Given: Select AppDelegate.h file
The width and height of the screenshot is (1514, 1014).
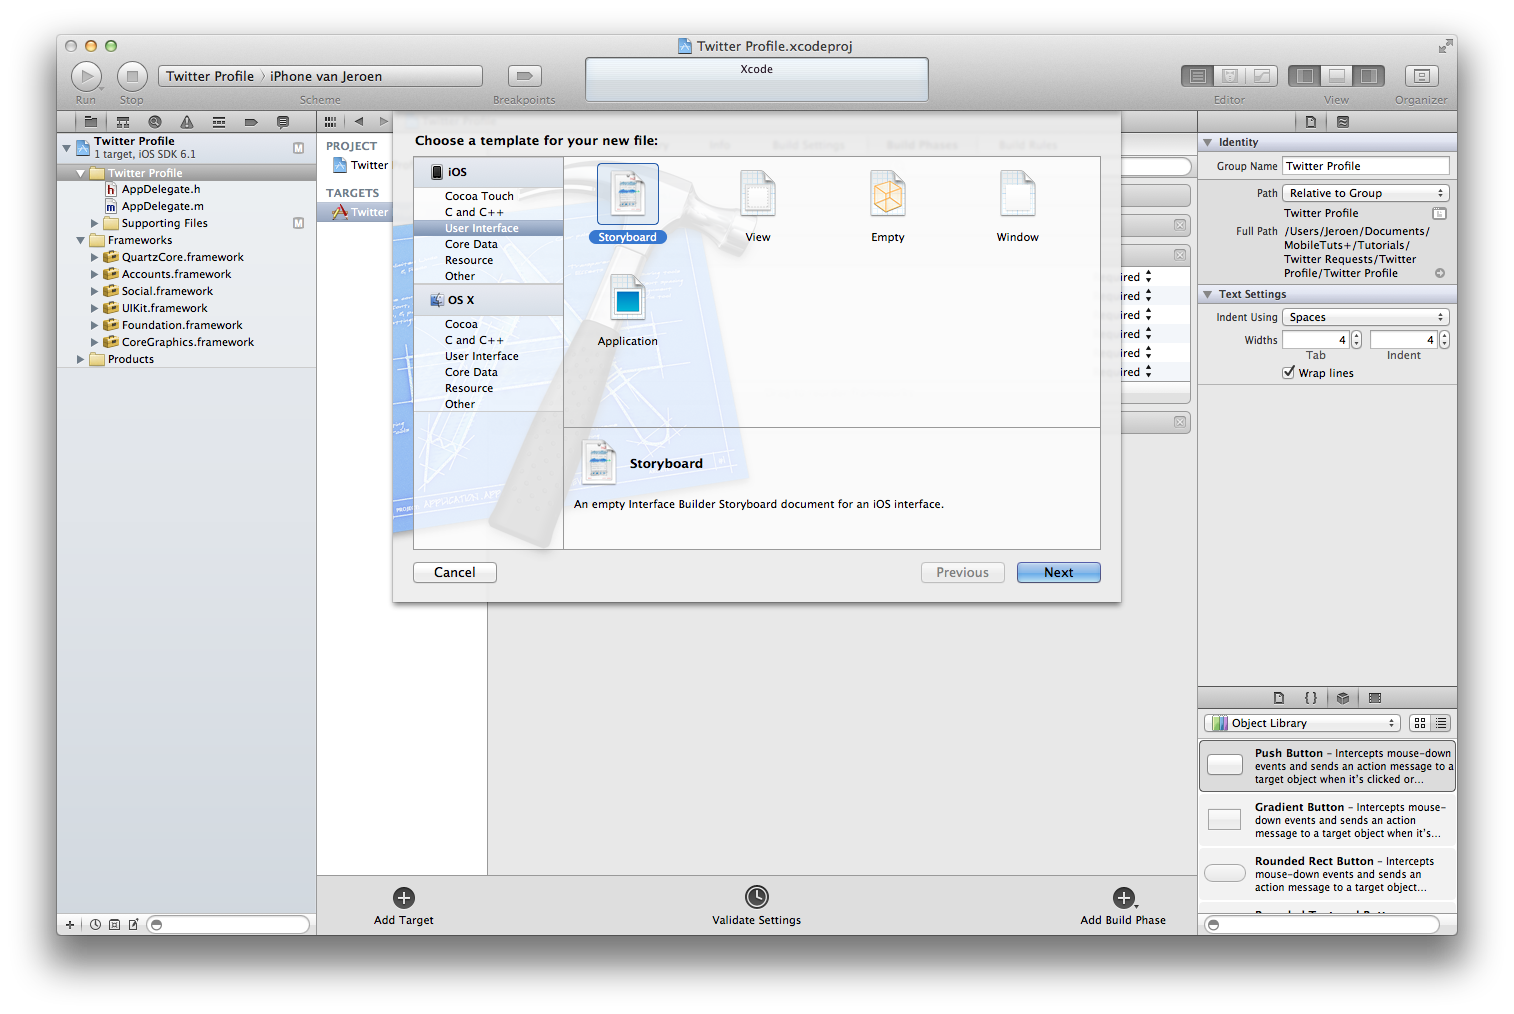Looking at the screenshot, I should coord(160,189).
